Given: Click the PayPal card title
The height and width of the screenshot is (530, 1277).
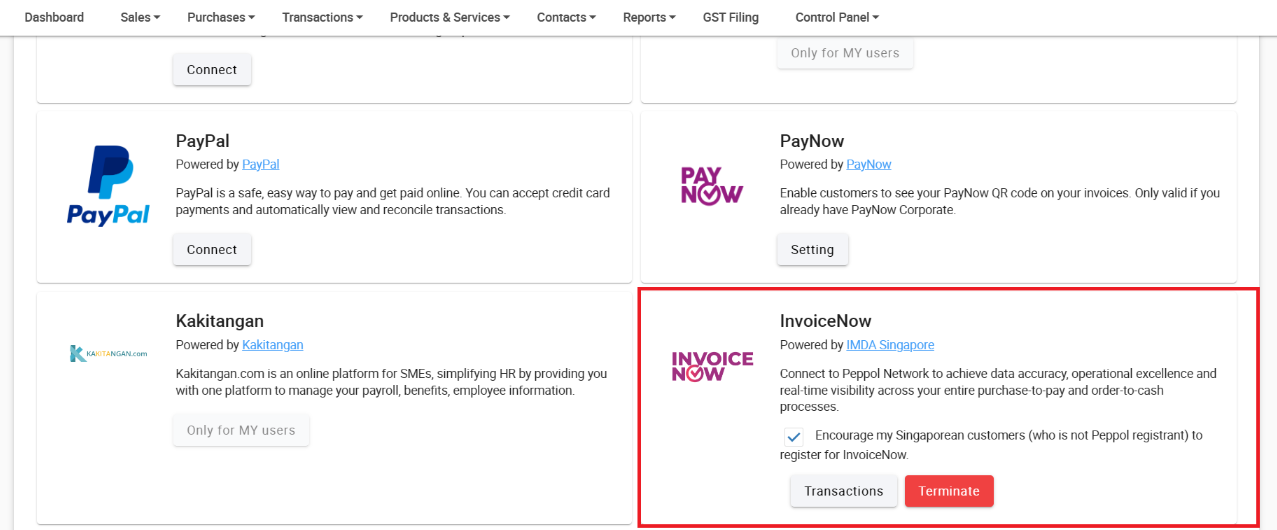Looking at the screenshot, I should point(203,141).
